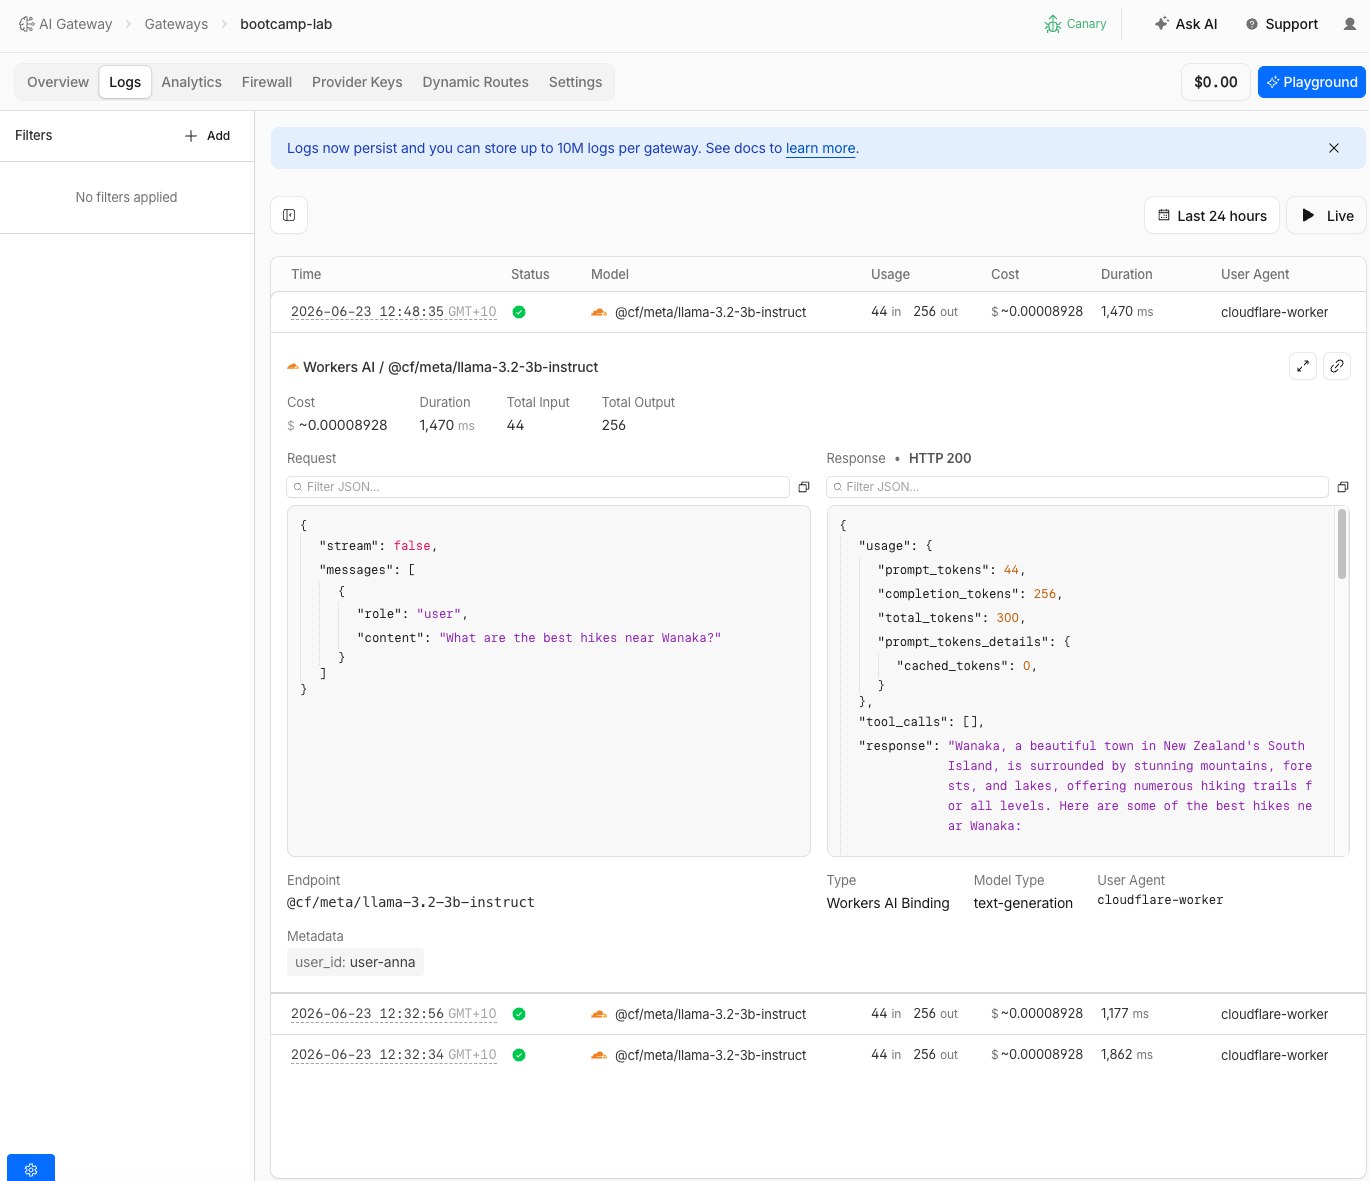The width and height of the screenshot is (1369, 1181).
Task: Open the Analytics tab
Action: click(x=192, y=82)
